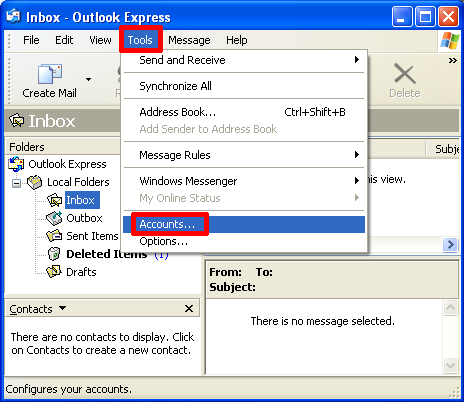Image resolution: width=464 pixels, height=402 pixels.
Task: Open the Drafts folder icon
Action: [x=54, y=272]
